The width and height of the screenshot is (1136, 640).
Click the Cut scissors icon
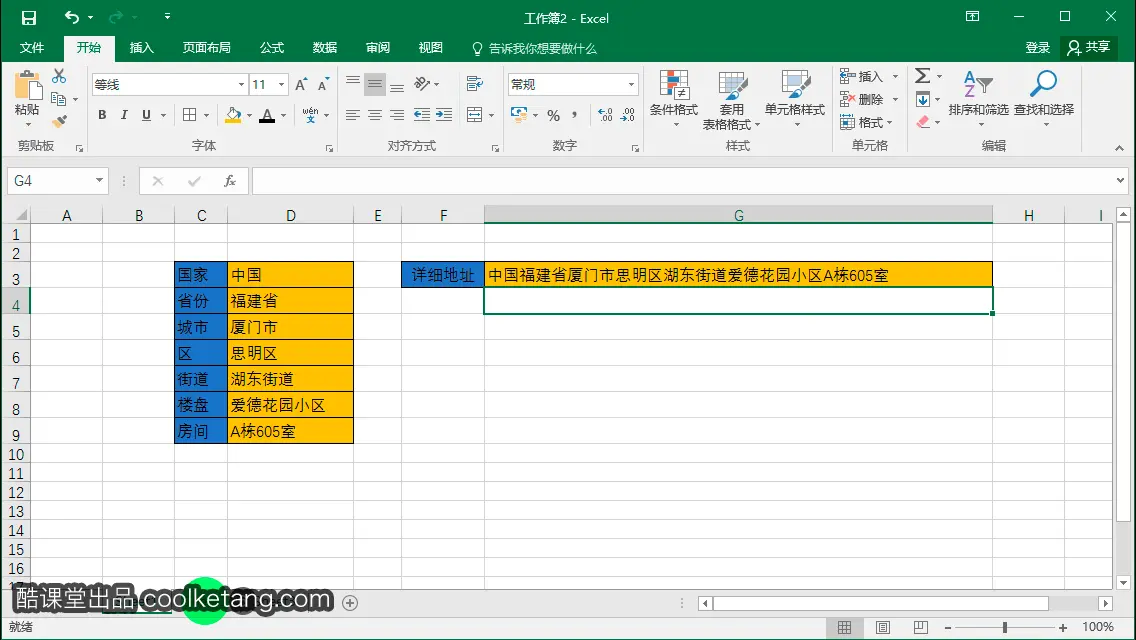[59, 76]
